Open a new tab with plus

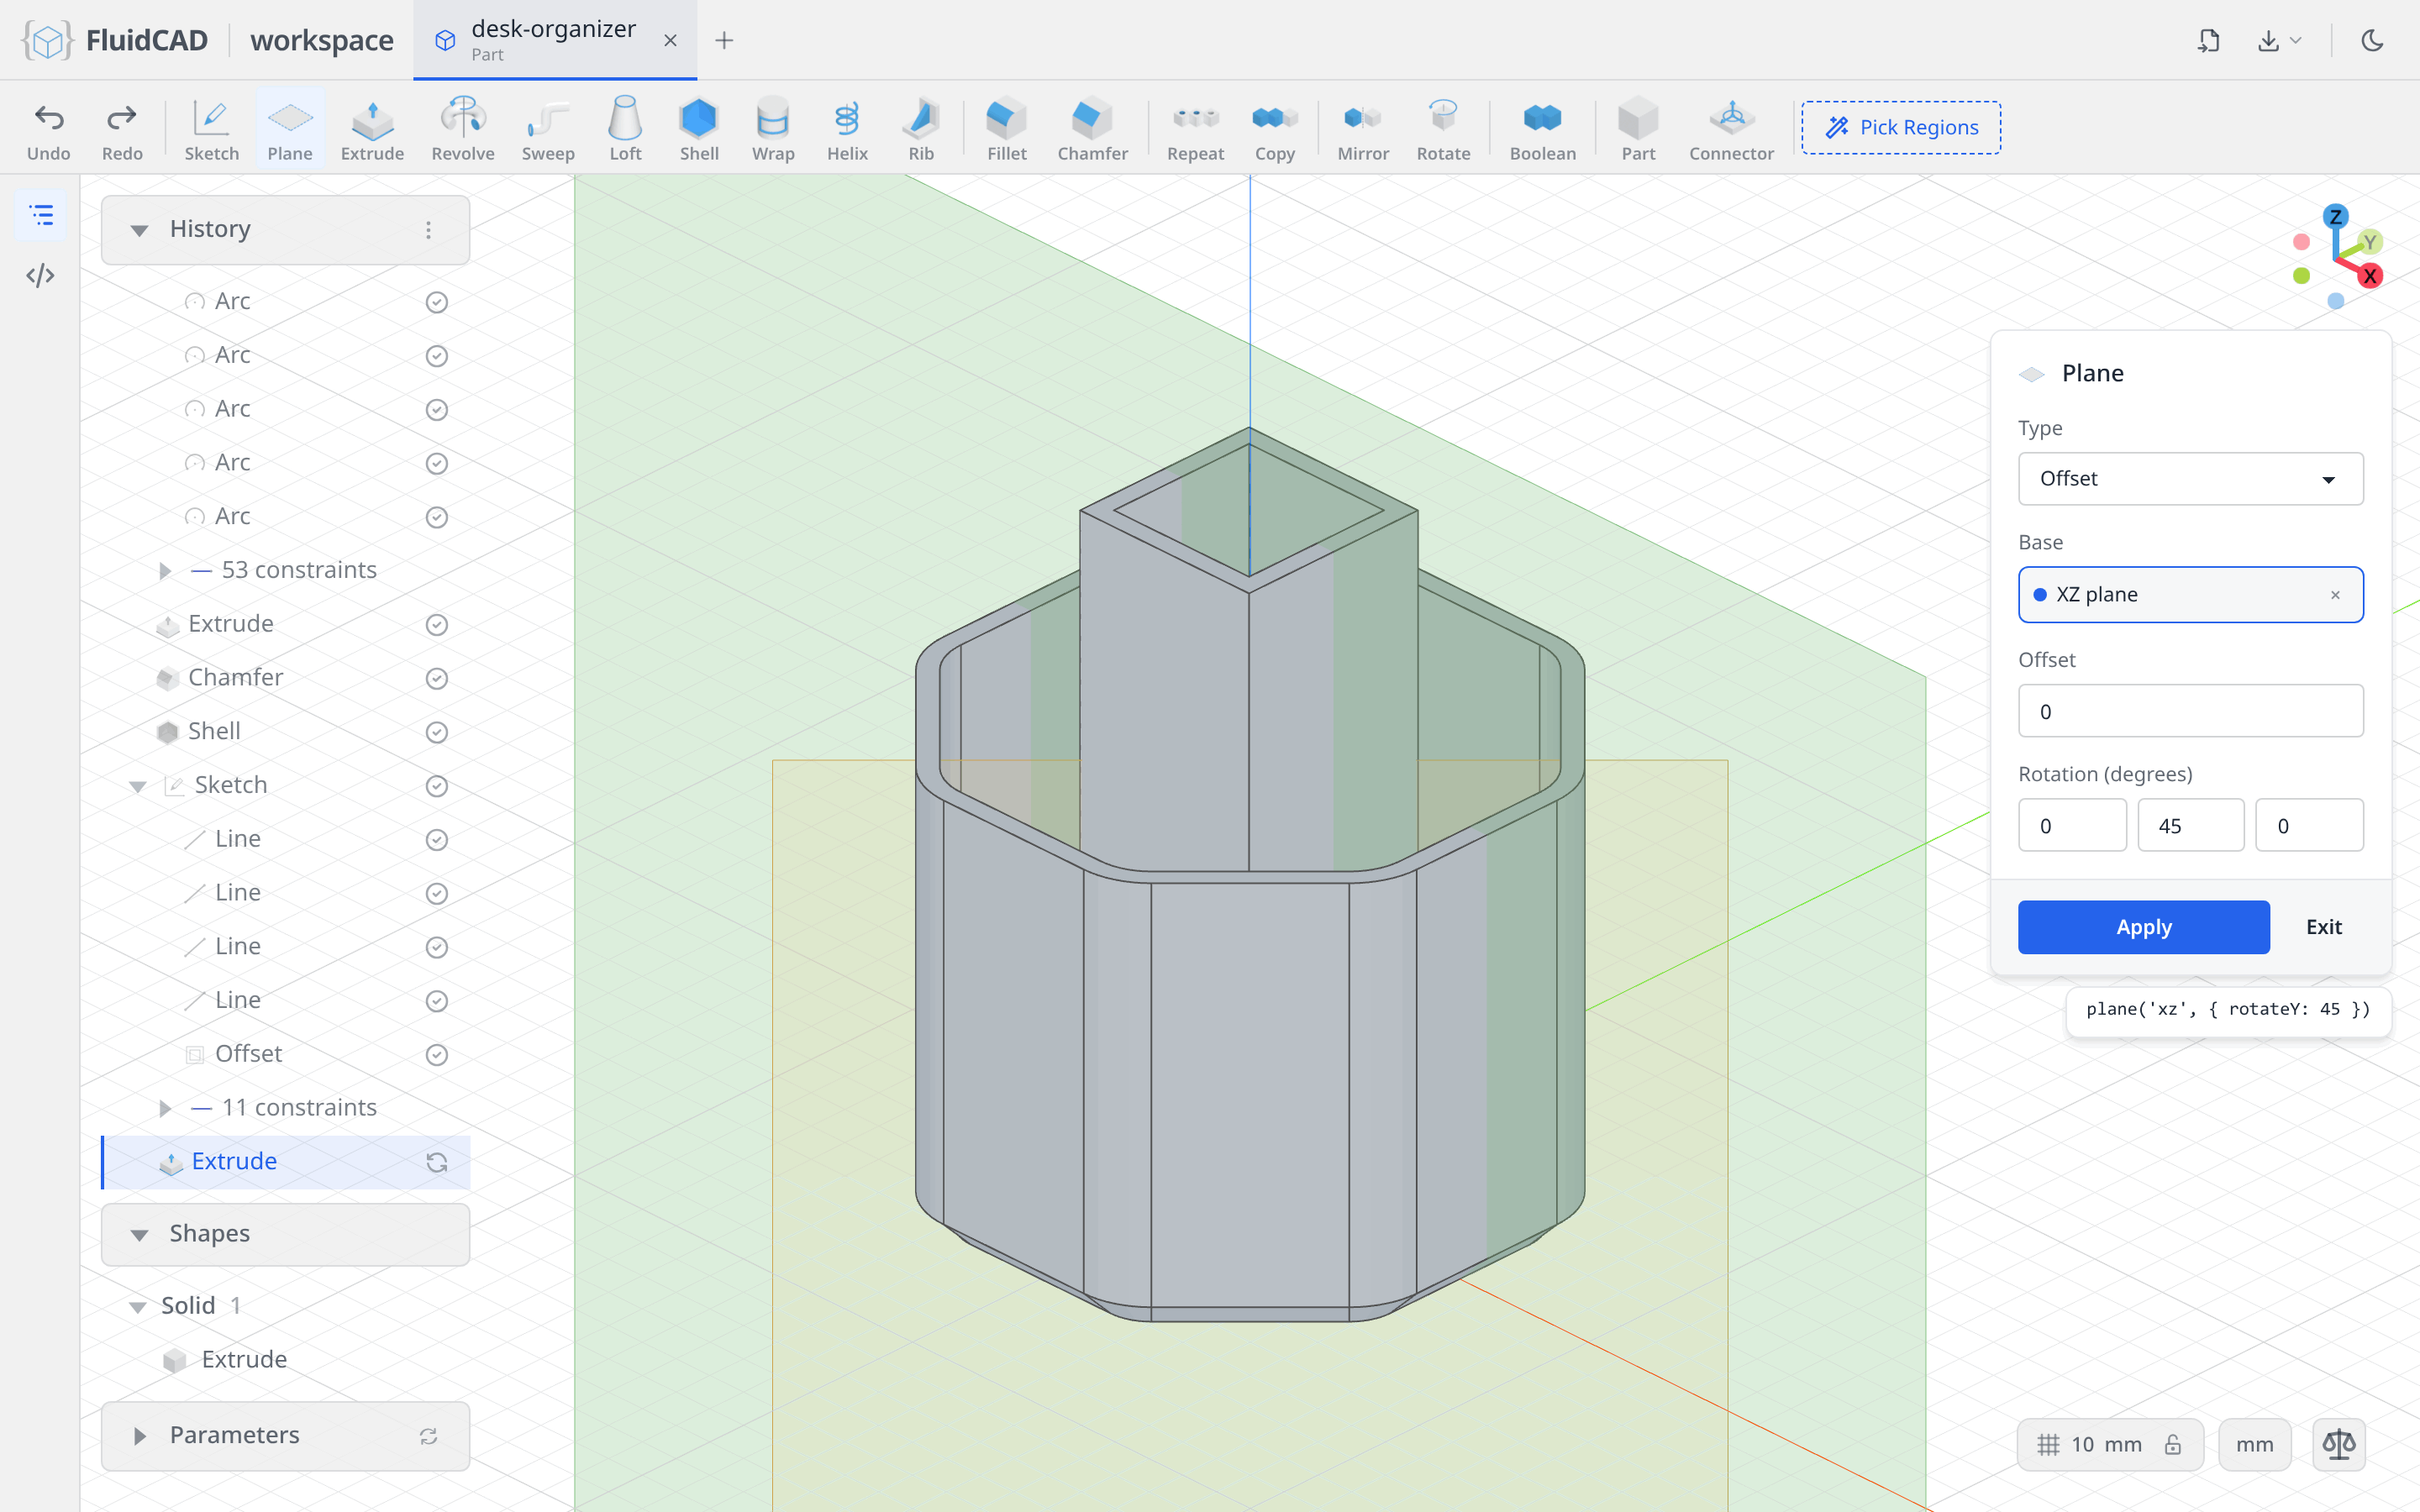click(x=724, y=40)
